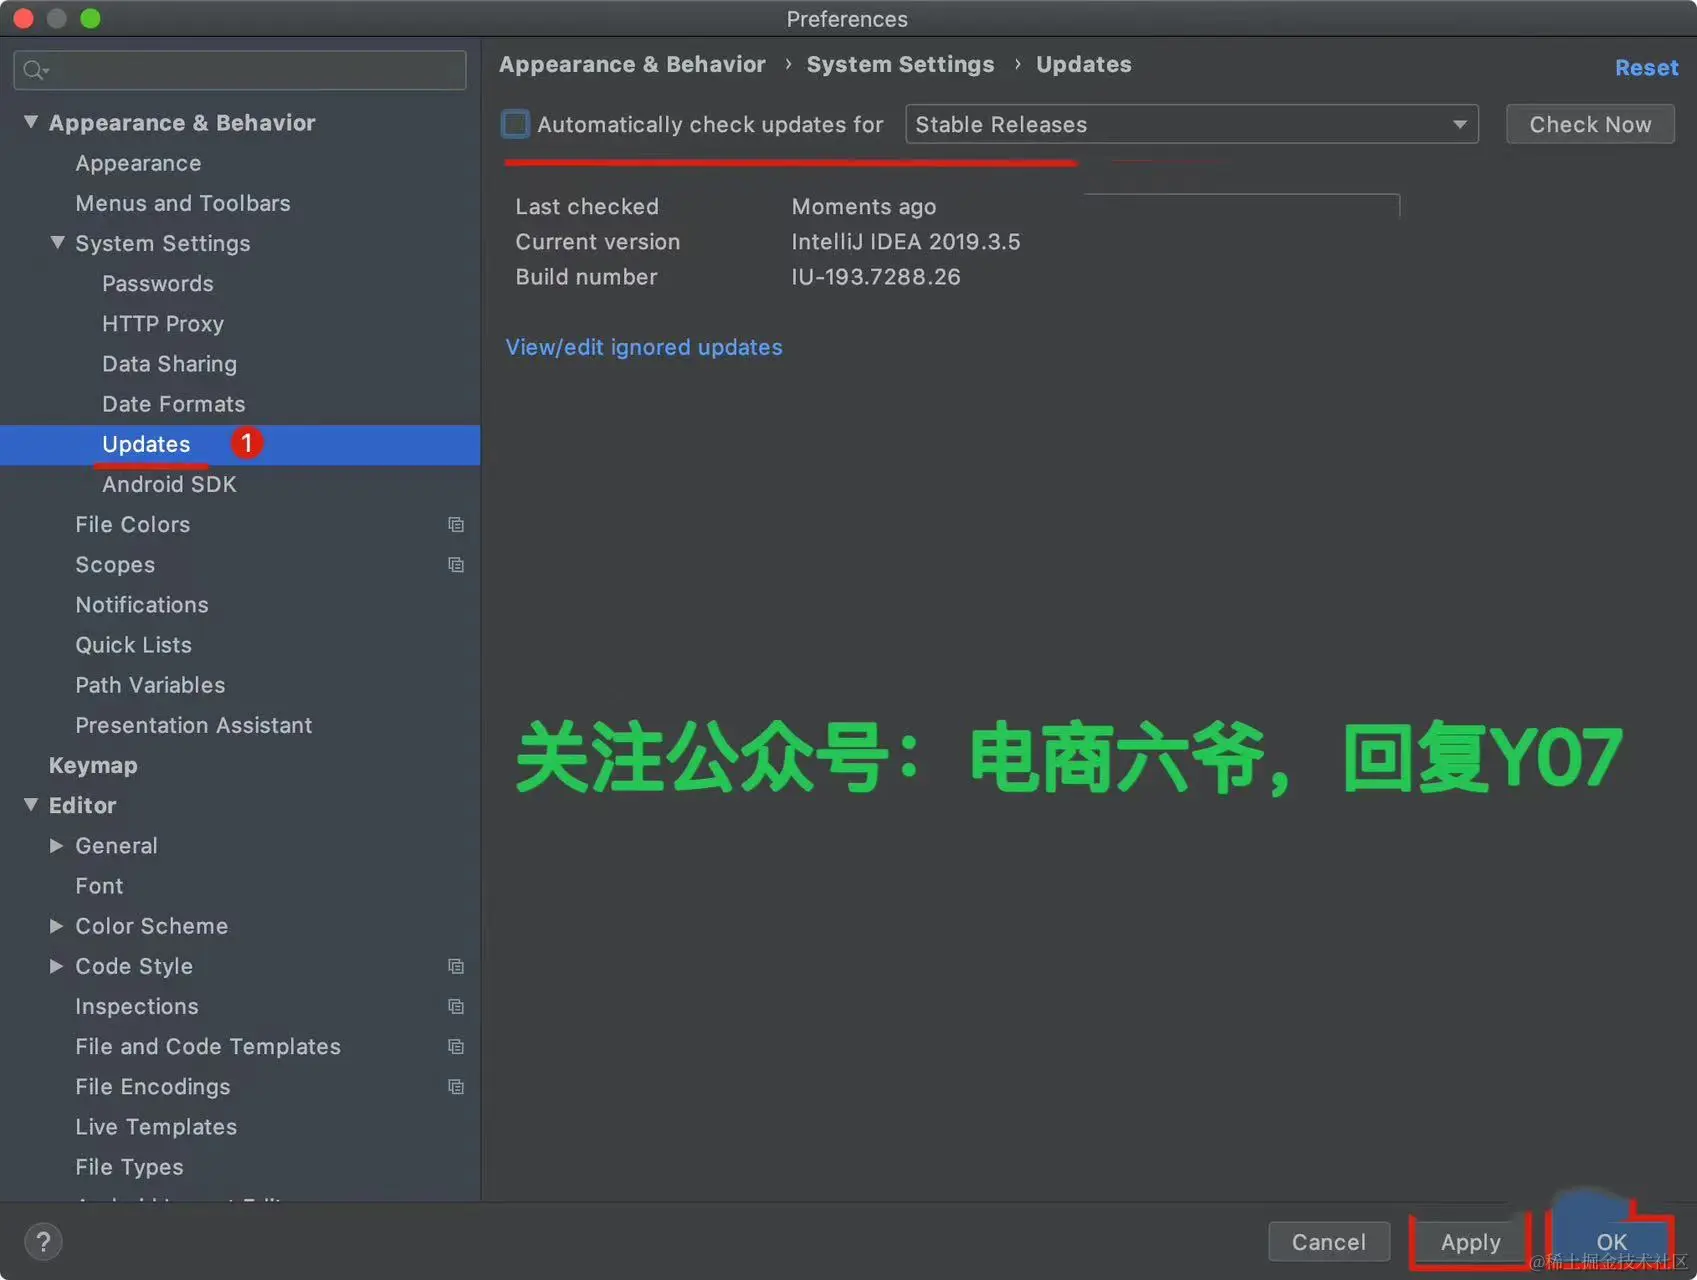Open the Stable Releases dropdown

[1191, 124]
